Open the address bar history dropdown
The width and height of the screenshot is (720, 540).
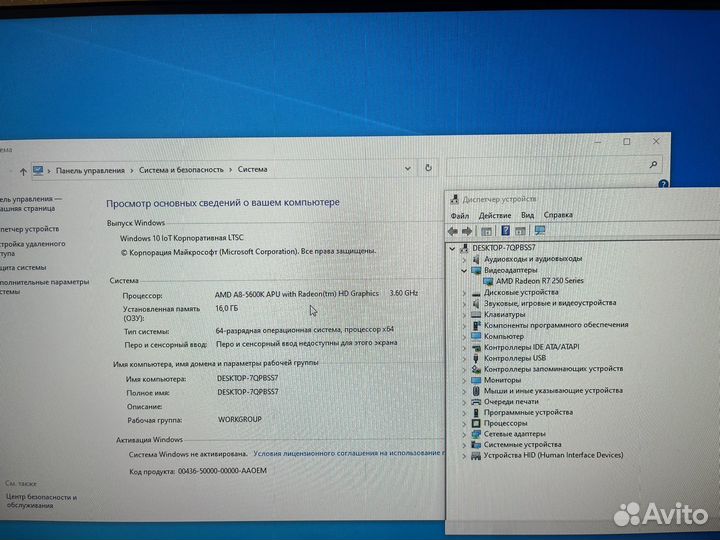click(409, 169)
